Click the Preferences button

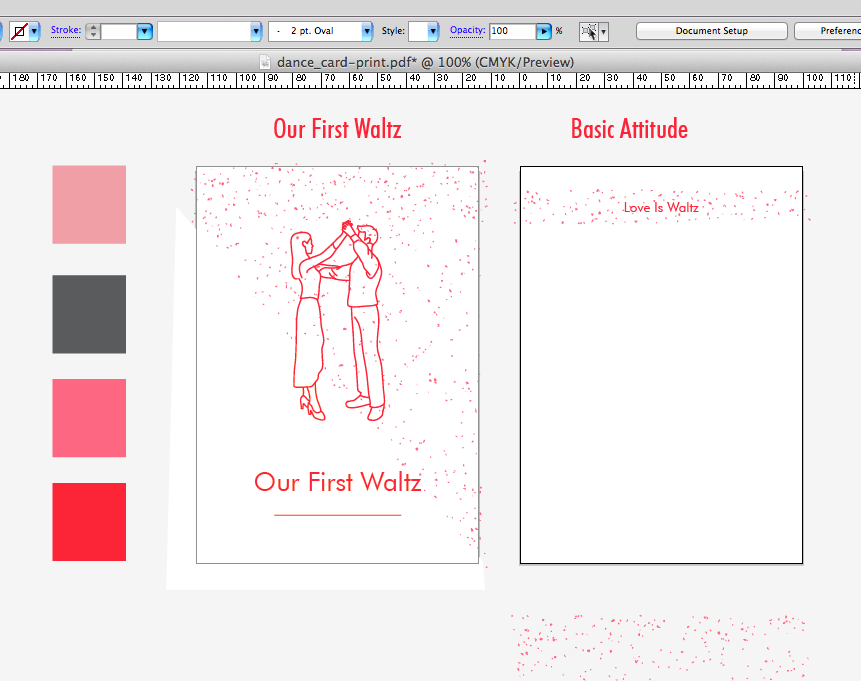click(x=828, y=31)
